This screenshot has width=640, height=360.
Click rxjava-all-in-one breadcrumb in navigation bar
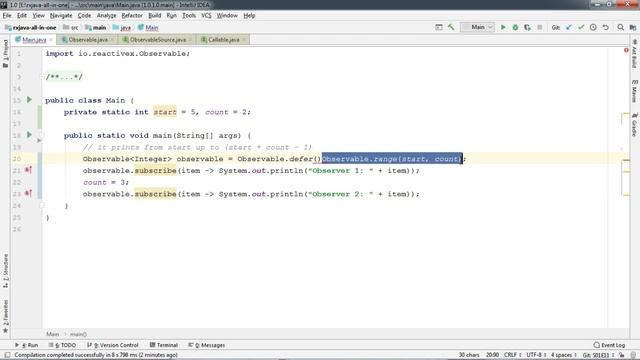pyautogui.click(x=30, y=27)
